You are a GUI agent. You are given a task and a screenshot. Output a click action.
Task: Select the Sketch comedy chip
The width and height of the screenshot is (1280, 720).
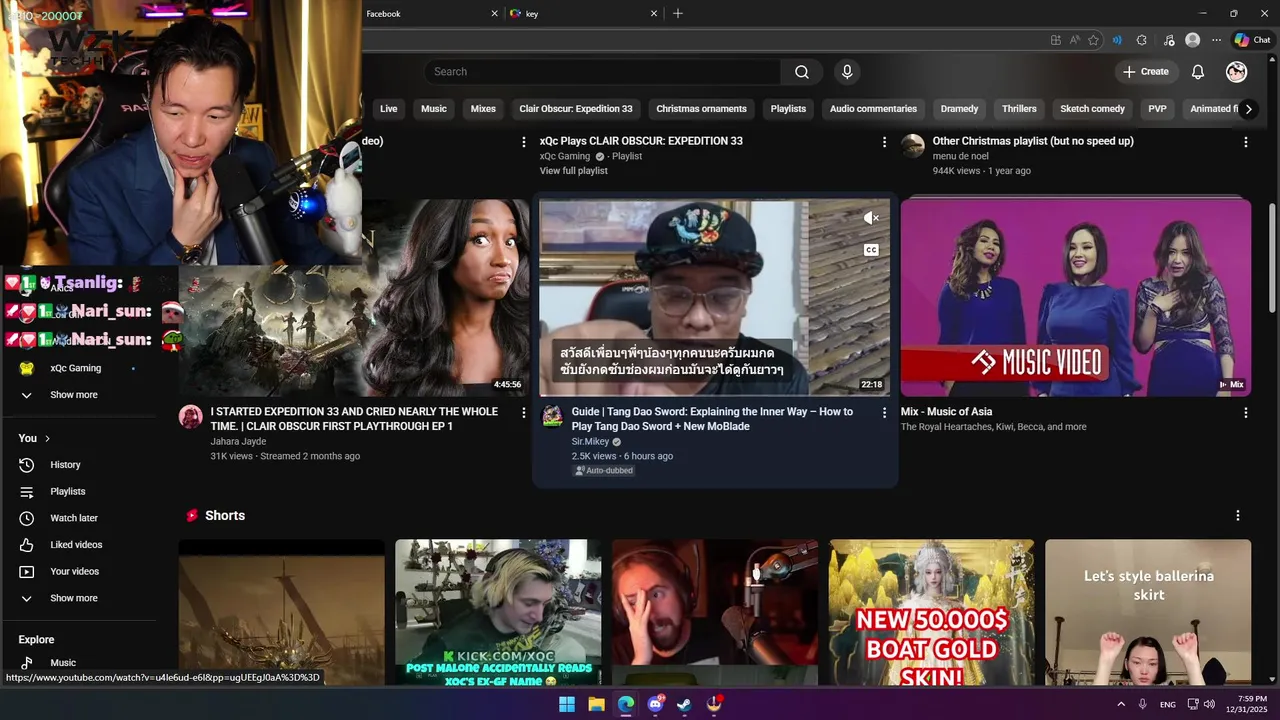(x=1092, y=109)
